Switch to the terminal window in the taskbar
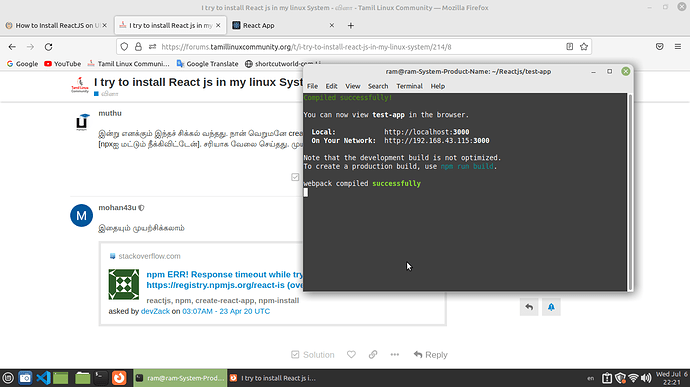 pos(180,378)
